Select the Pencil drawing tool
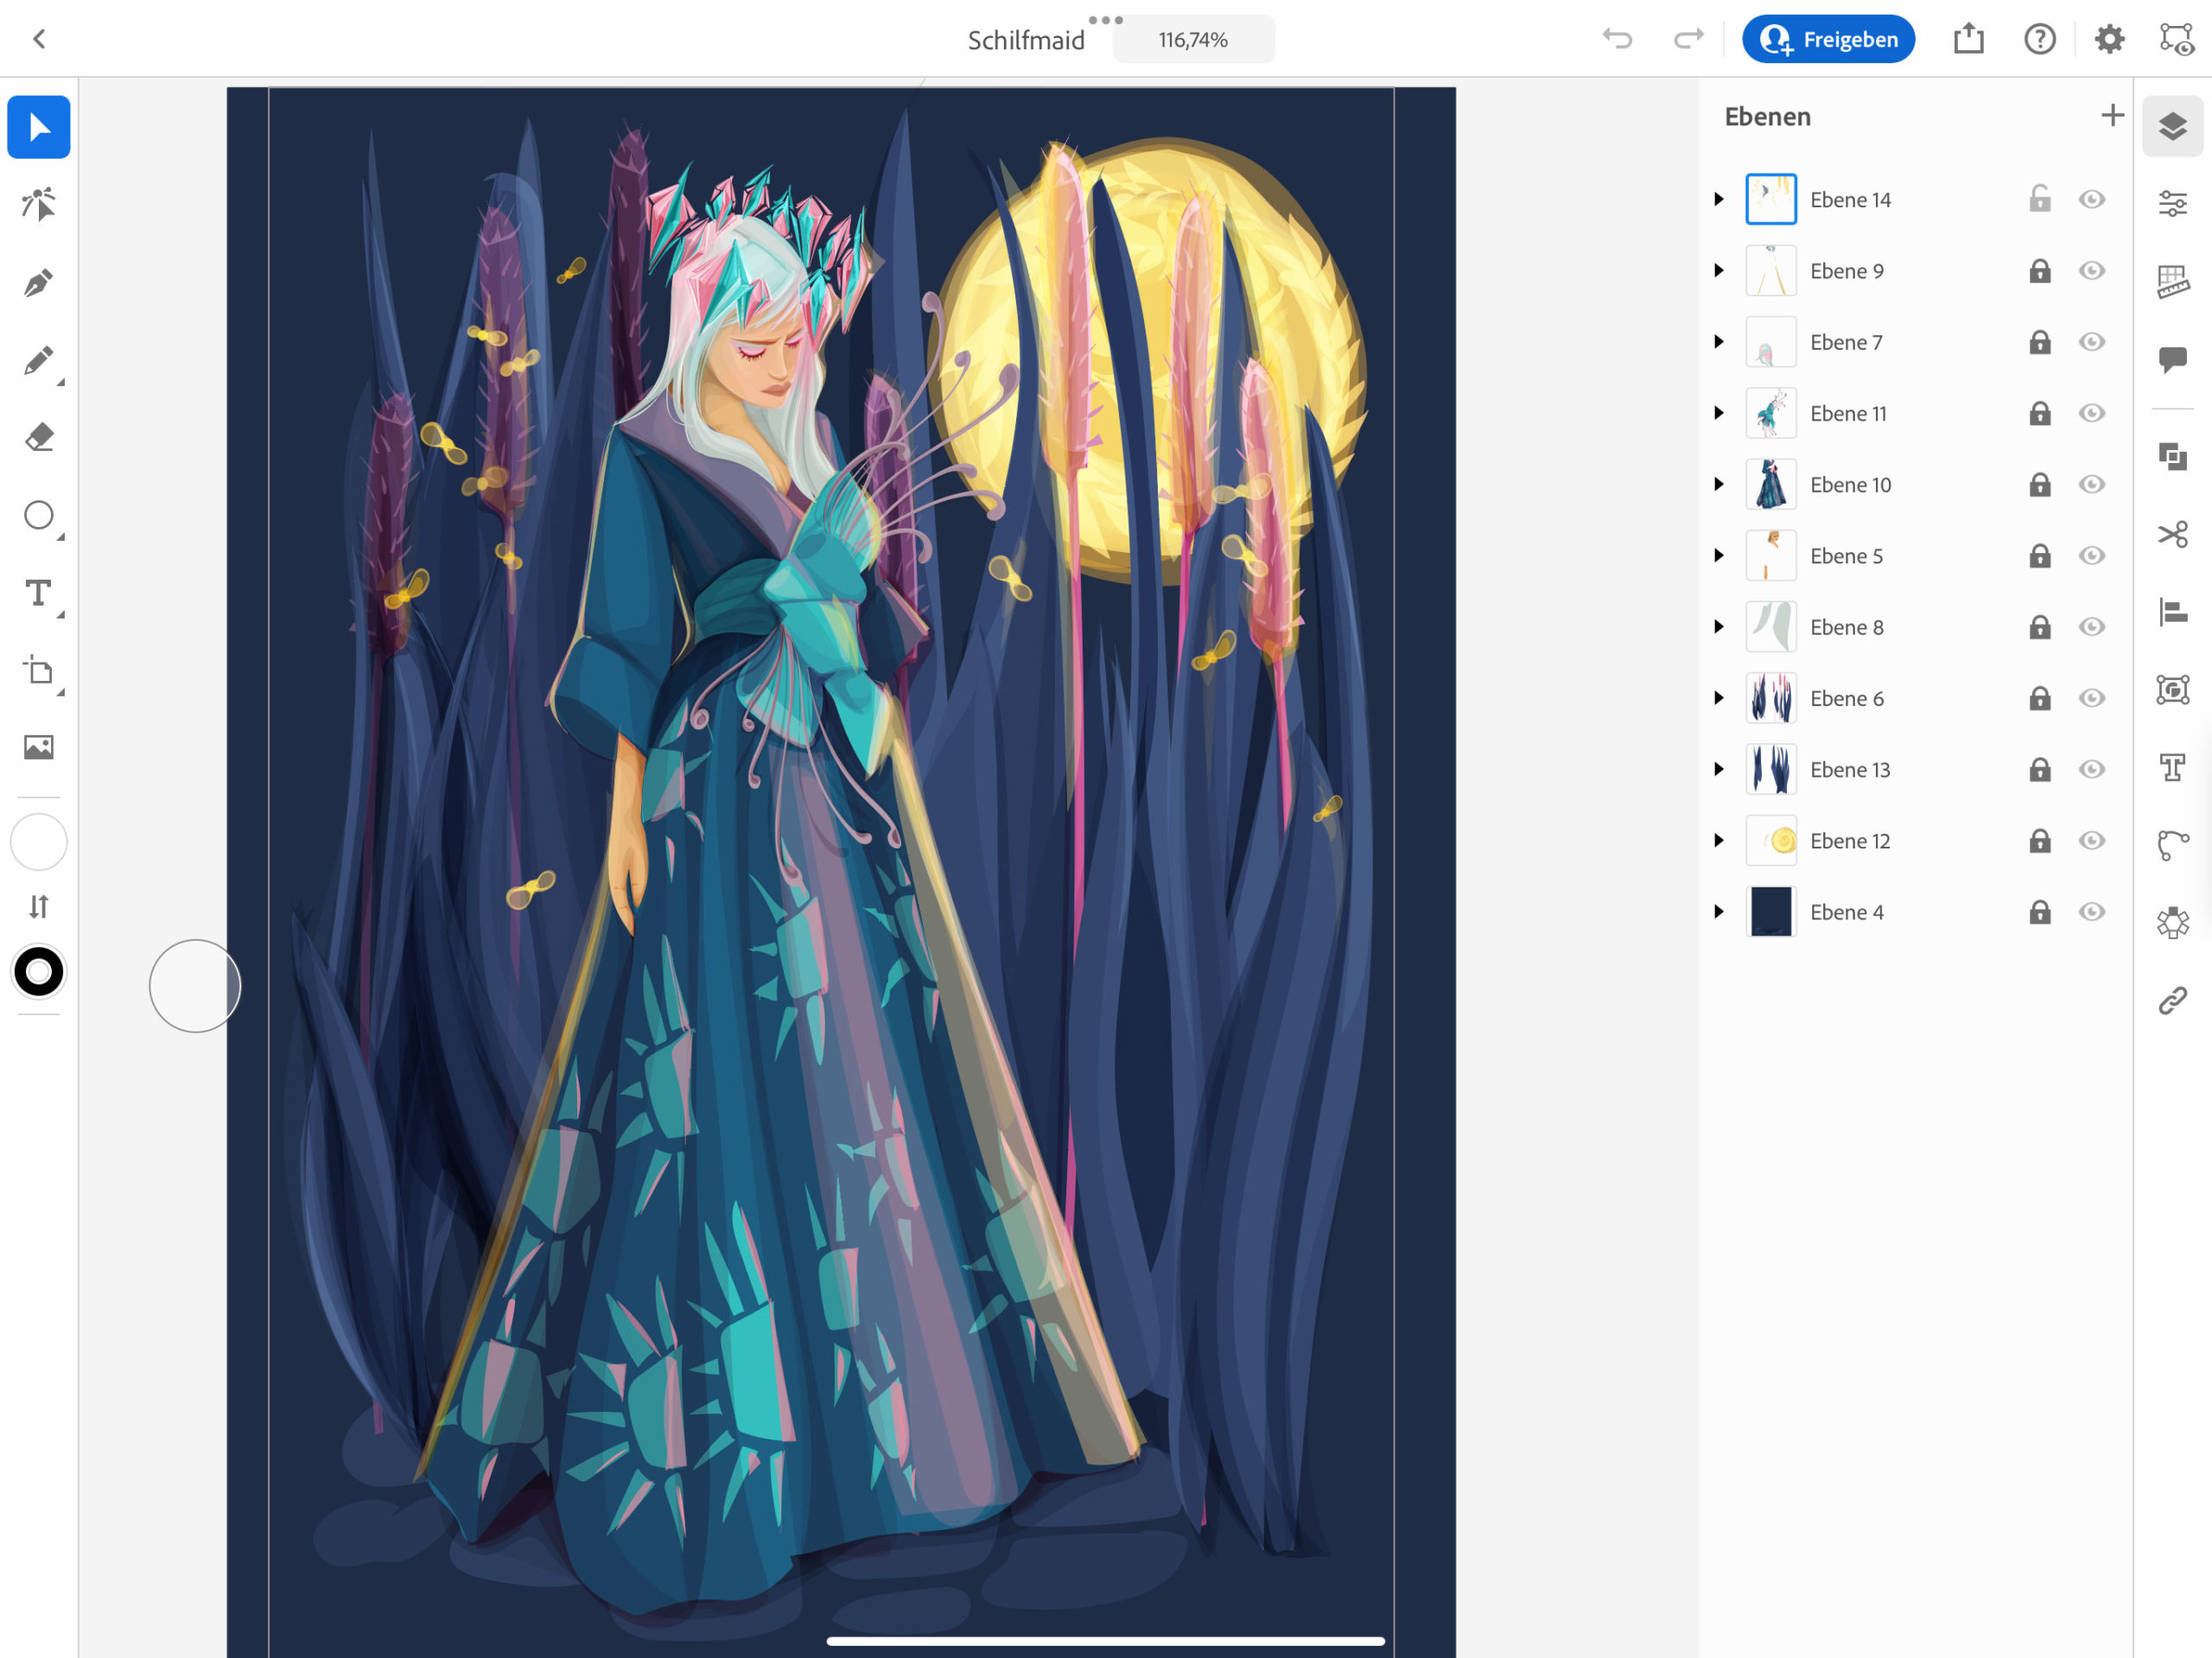Screen dimensions: 2212x1658 pos(38,361)
